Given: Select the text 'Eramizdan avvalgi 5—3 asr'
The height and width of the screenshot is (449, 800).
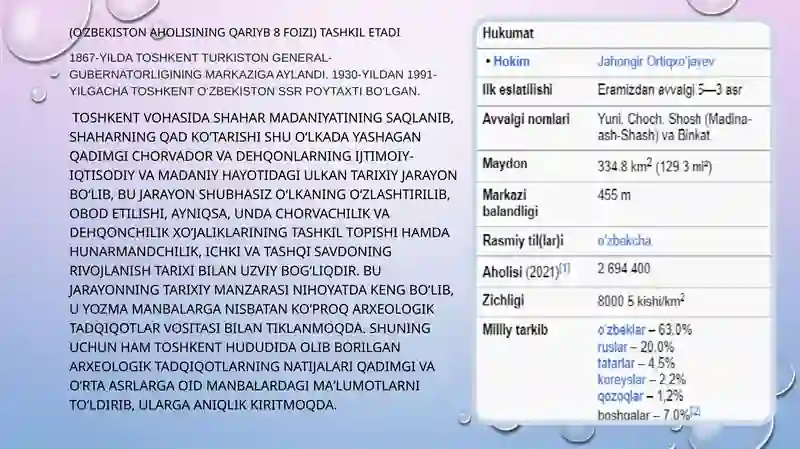Looking at the screenshot, I should point(669,90).
